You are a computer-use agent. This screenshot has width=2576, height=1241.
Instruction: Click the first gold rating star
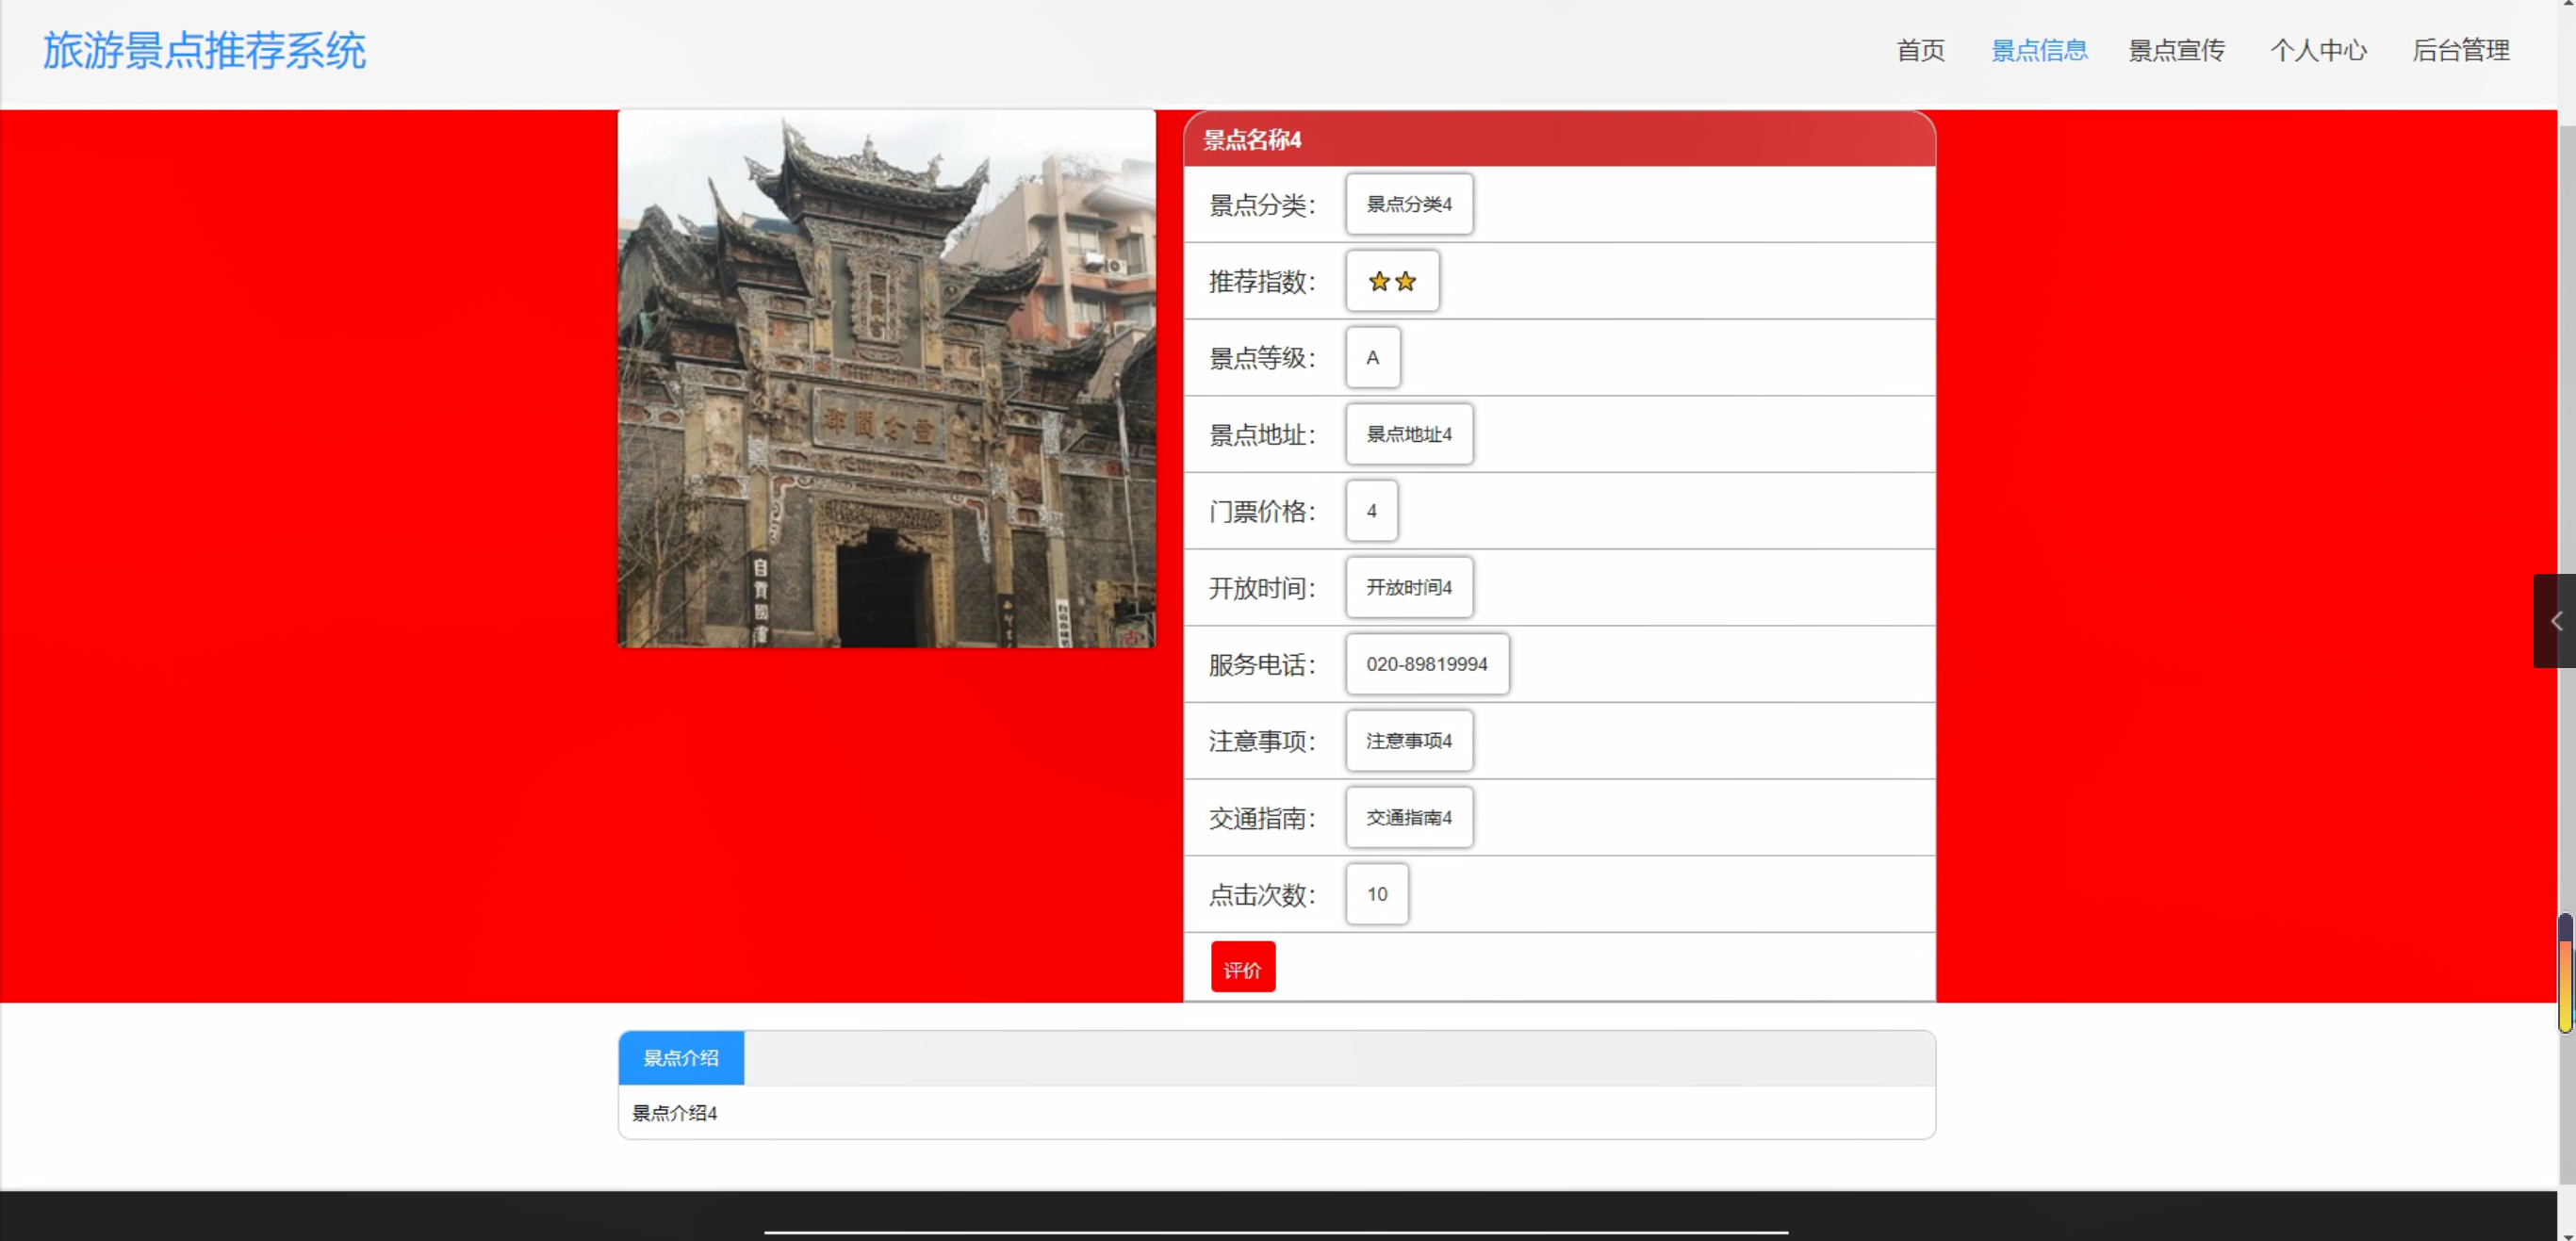[1379, 282]
